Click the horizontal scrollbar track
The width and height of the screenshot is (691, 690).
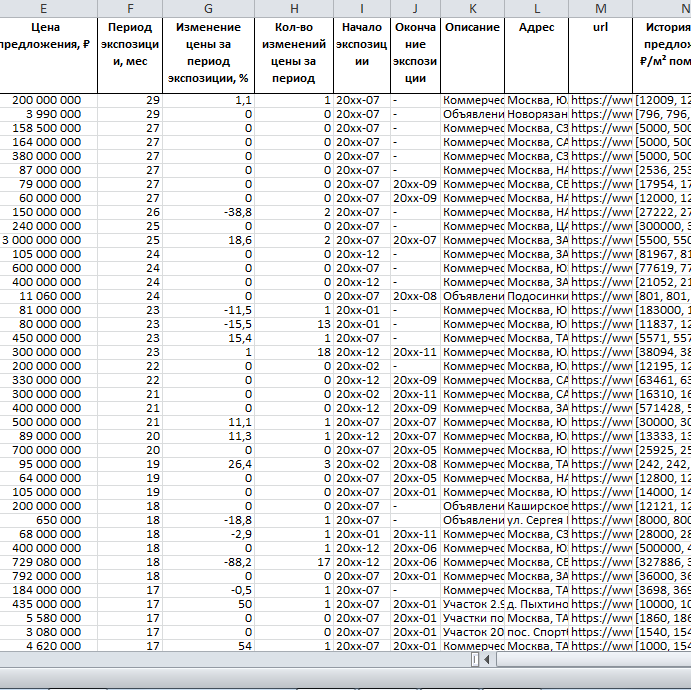point(593,660)
